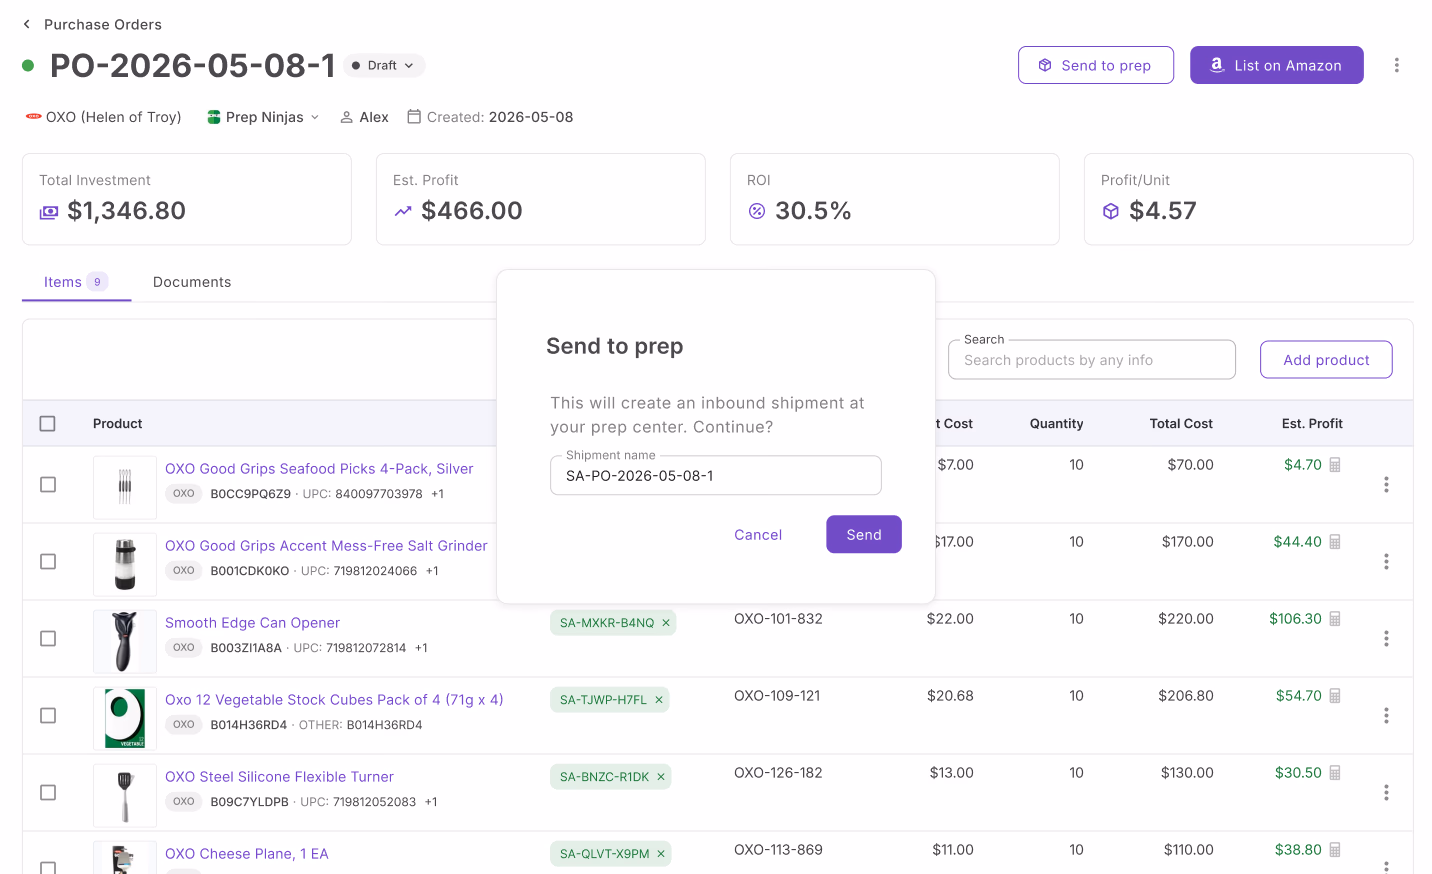The image size is (1432, 874).
Task: Open profit calculator for $30.50 row
Action: pyautogui.click(x=1335, y=773)
